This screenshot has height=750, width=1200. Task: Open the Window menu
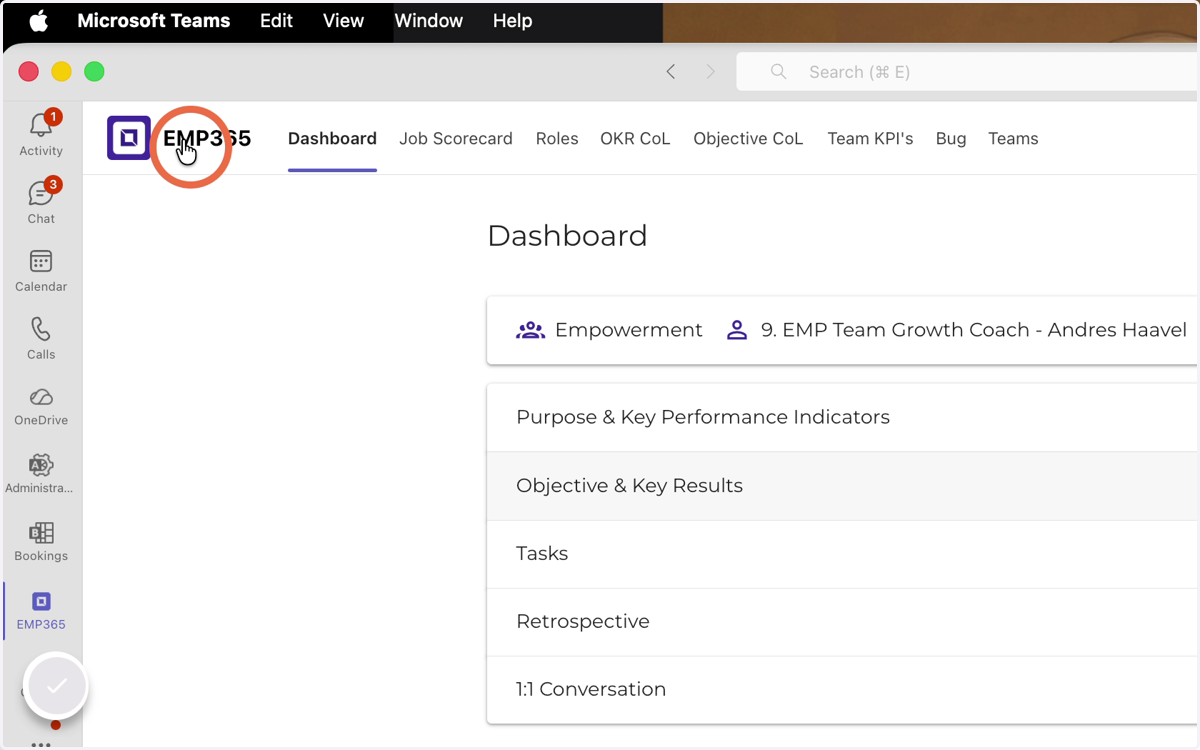pos(428,21)
